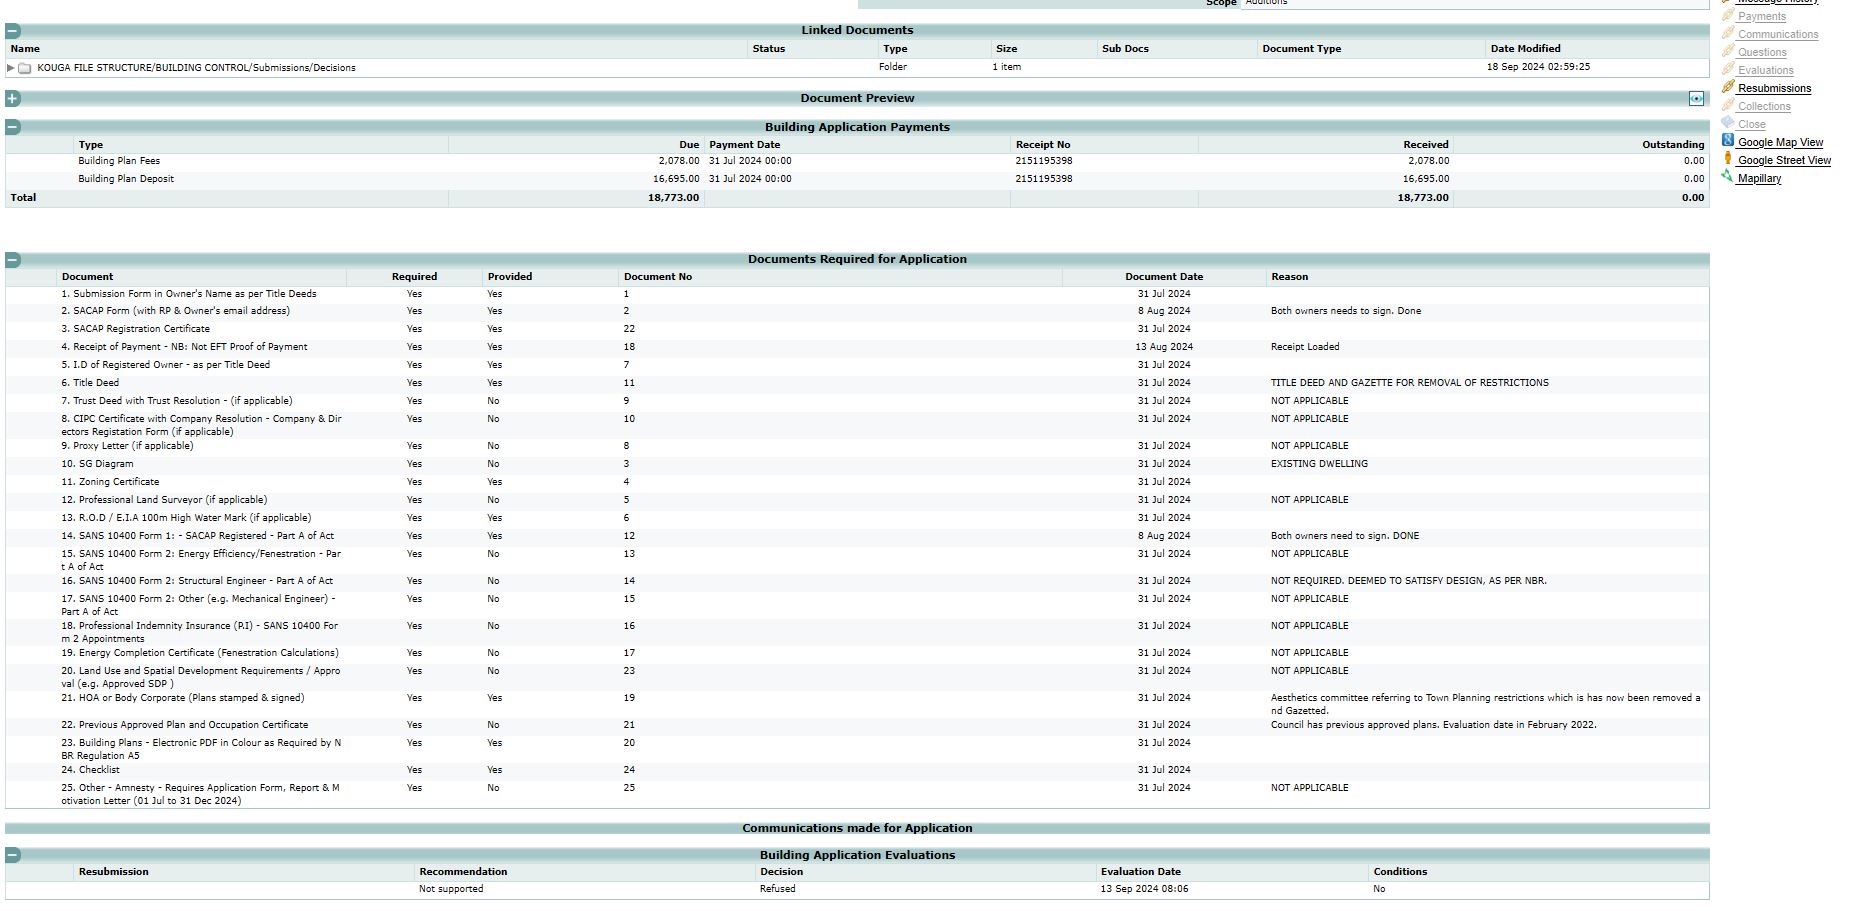Click the Building Plan Fees row label
Image resolution: width=1856 pixels, height=911 pixels.
click(119, 161)
